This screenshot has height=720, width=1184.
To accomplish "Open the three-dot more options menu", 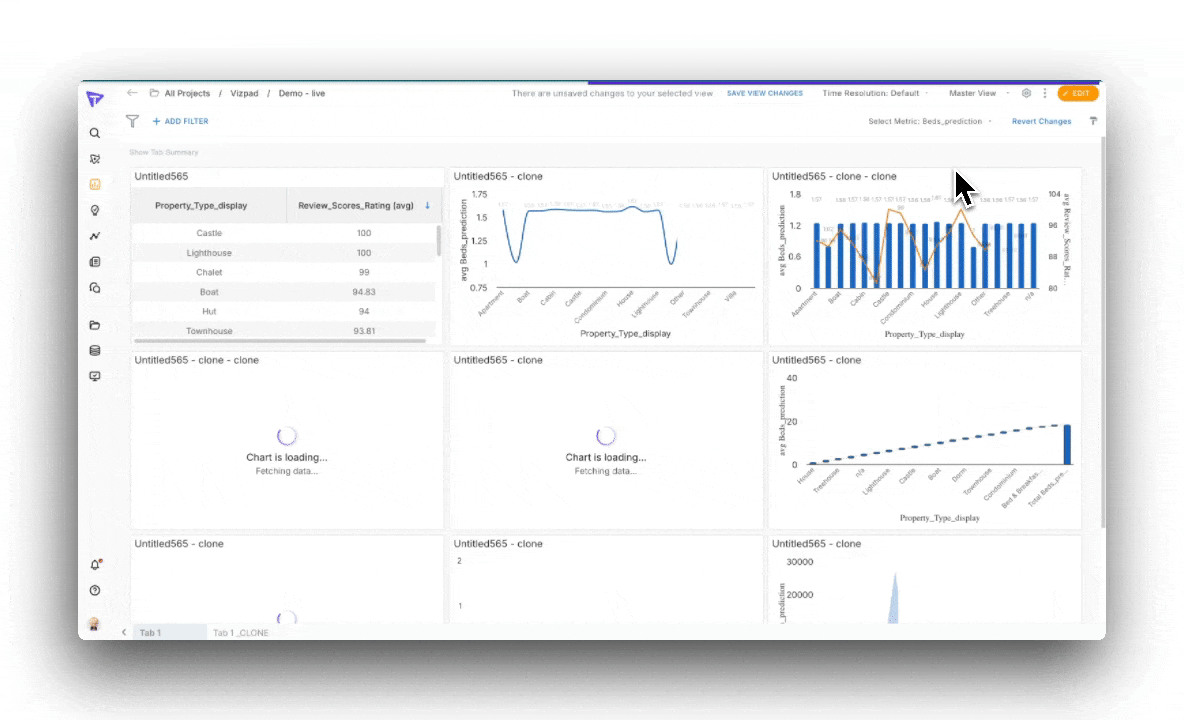I will pos(1045,93).
